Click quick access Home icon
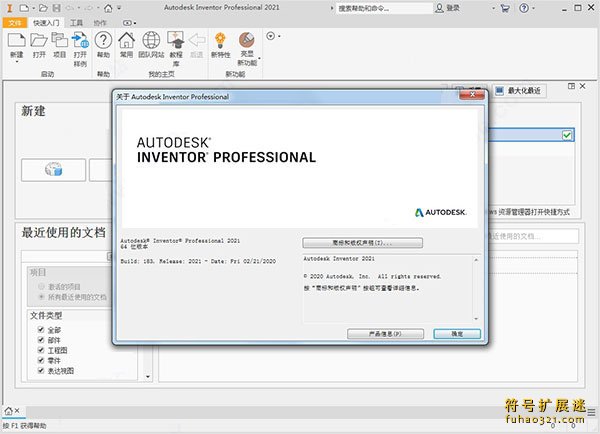The width and height of the screenshot is (600, 434). pyautogui.click(x=108, y=8)
